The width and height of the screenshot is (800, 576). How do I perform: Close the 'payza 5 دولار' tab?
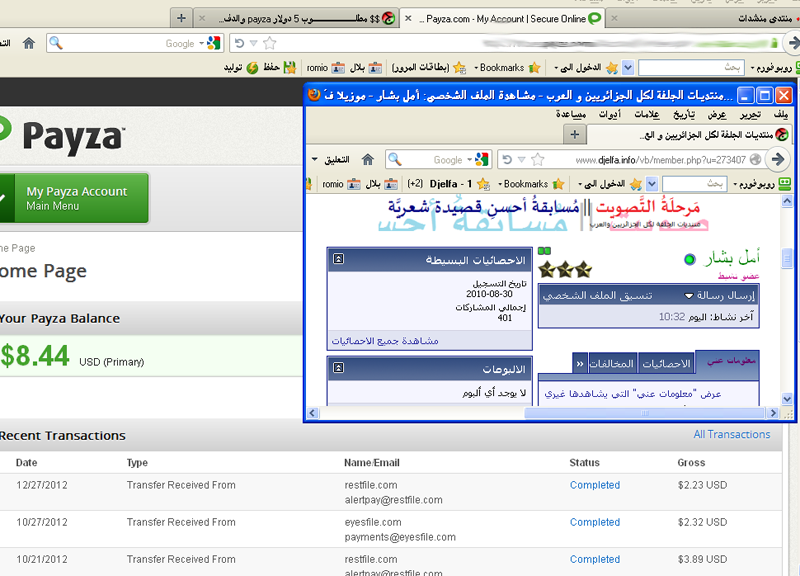[x=202, y=18]
